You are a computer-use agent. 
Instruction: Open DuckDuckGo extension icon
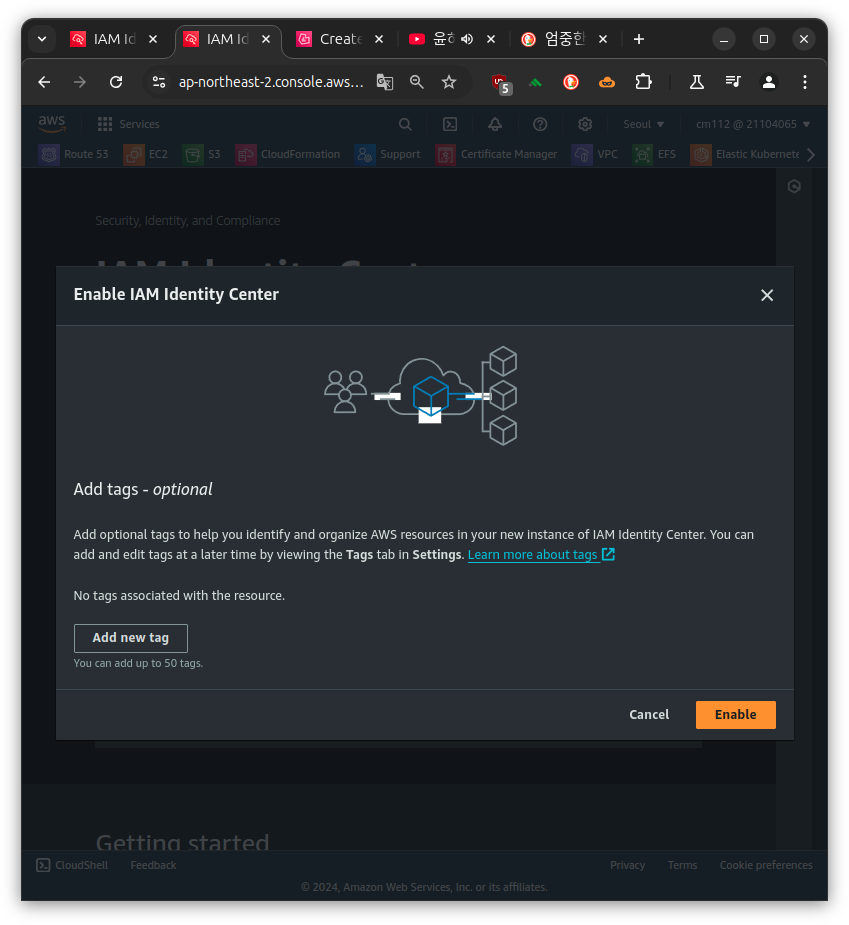click(571, 82)
